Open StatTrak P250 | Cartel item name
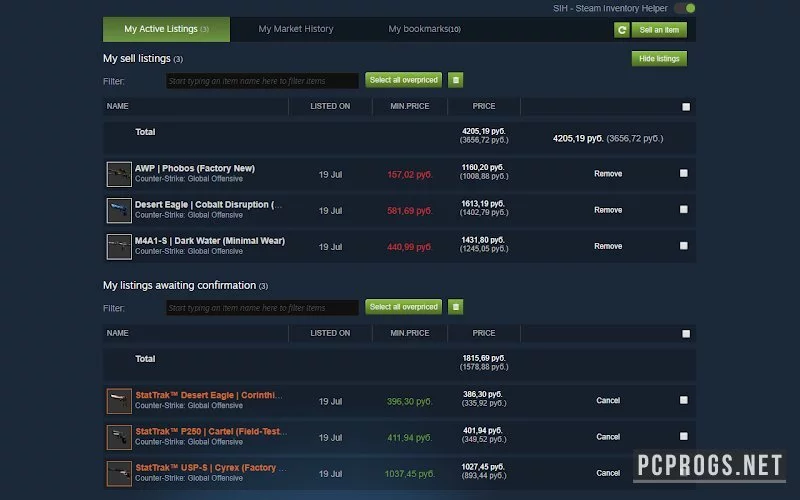The height and width of the screenshot is (500, 800). pyautogui.click(x=211, y=432)
